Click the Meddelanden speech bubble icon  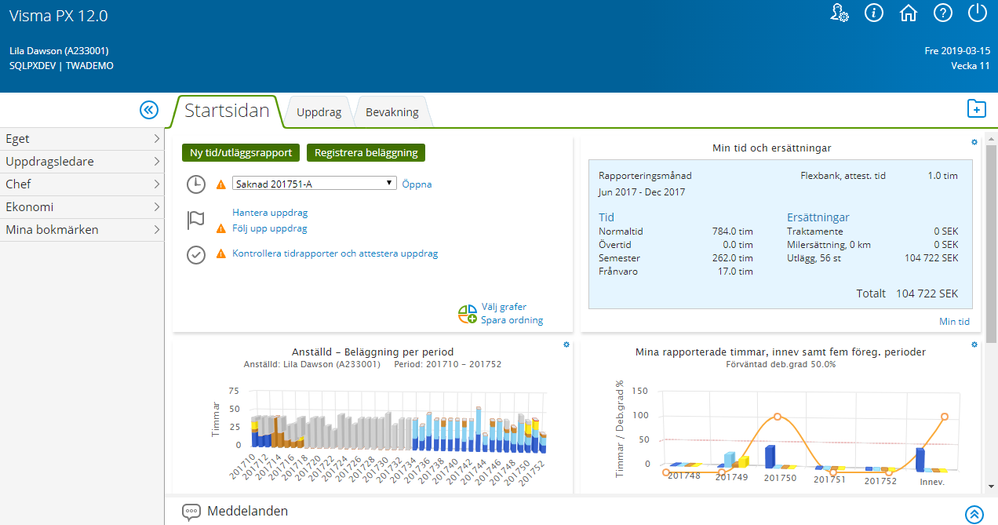coord(191,512)
